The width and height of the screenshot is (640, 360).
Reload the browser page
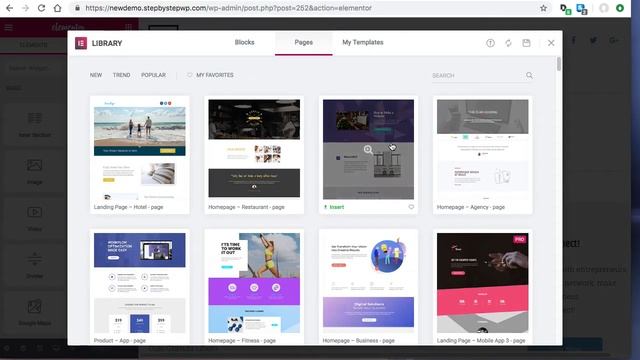click(41, 8)
